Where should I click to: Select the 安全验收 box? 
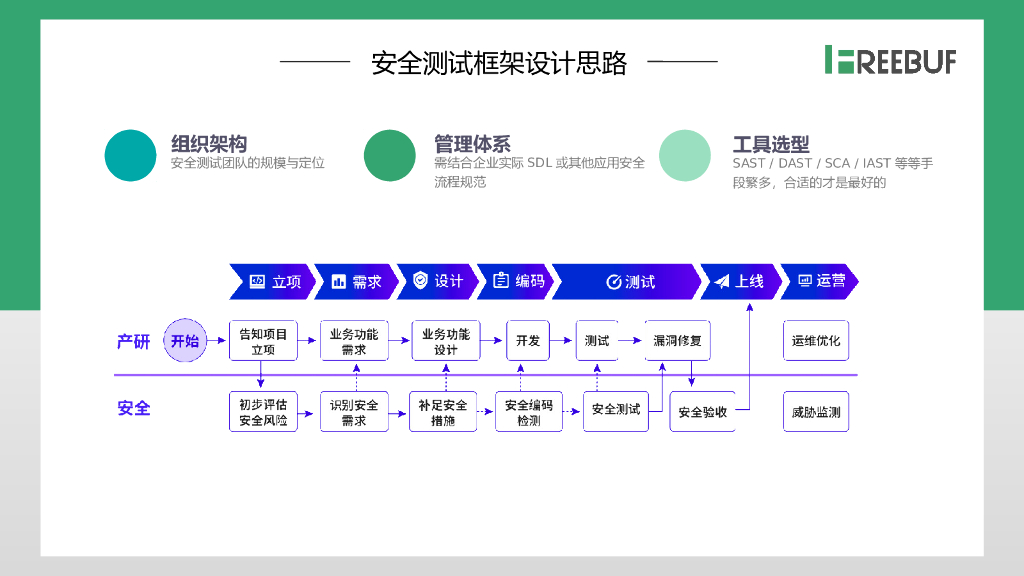(702, 412)
